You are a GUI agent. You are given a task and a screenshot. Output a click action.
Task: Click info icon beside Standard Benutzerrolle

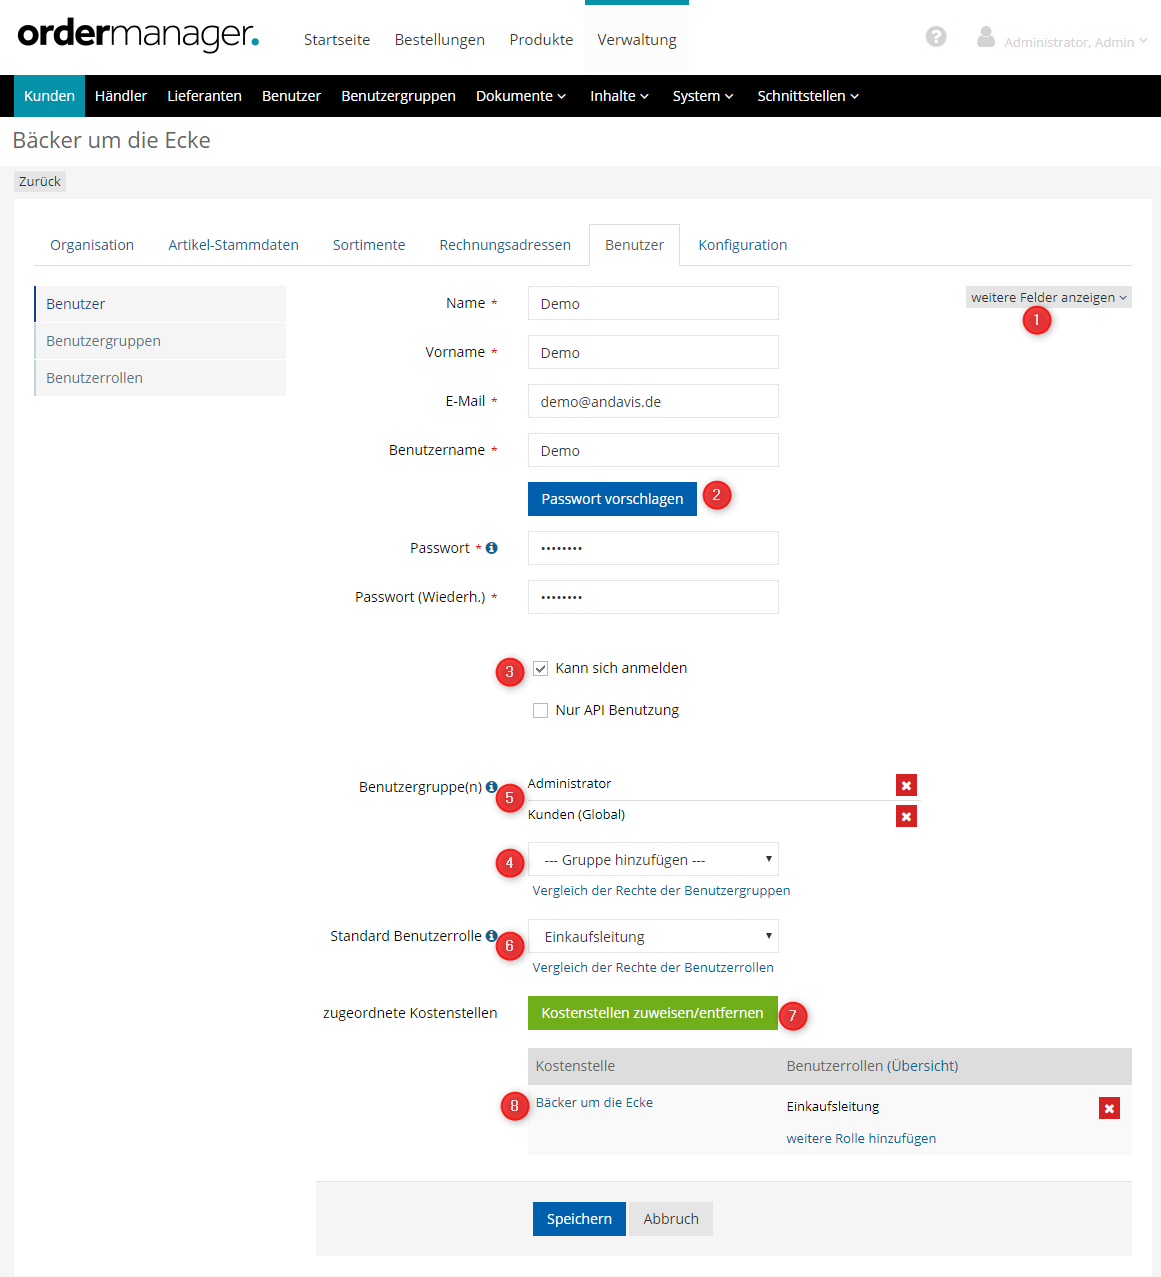491,936
